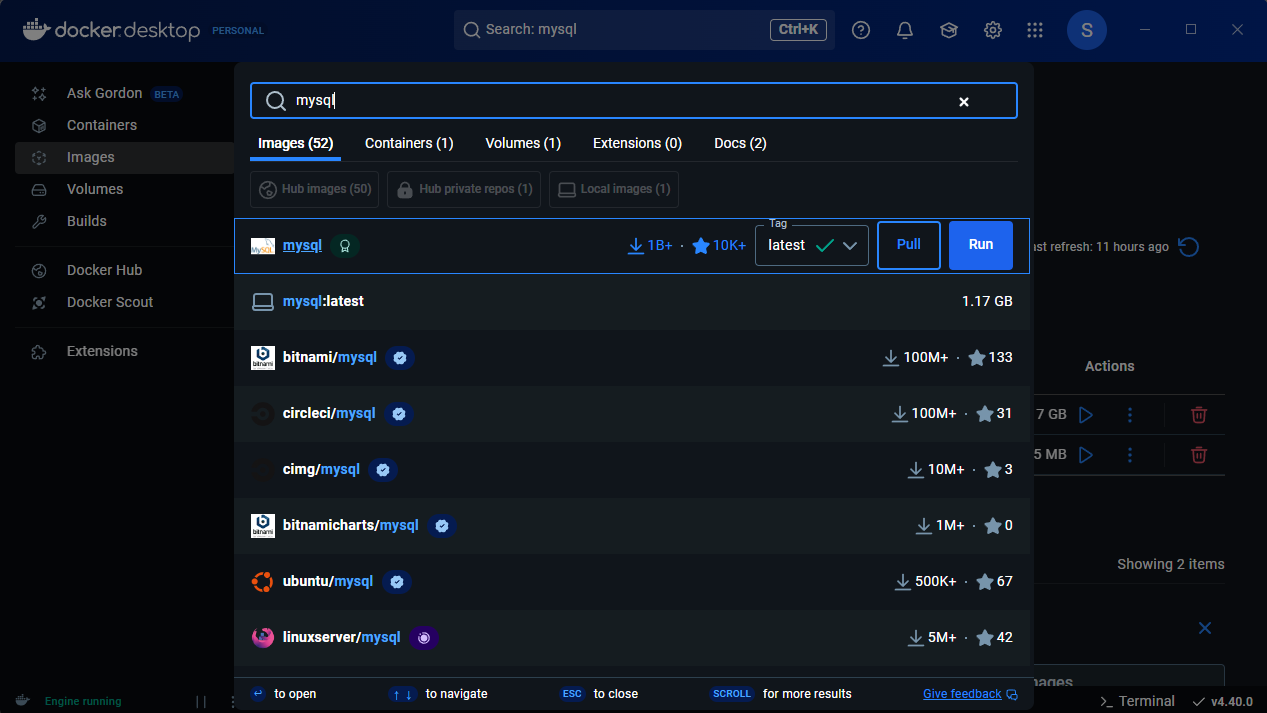The height and width of the screenshot is (713, 1267).
Task: Open the notifications bell
Action: (x=905, y=30)
